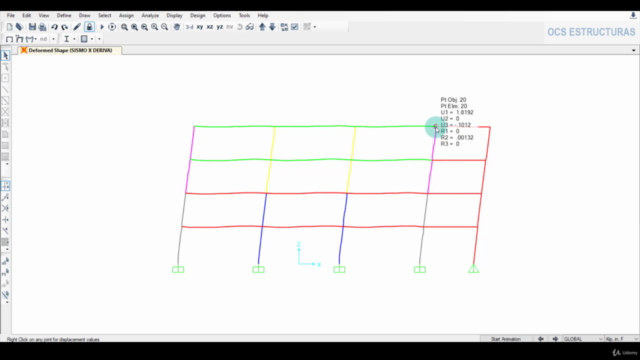Click the Start Animation button
The height and width of the screenshot is (360, 640).
[506, 339]
